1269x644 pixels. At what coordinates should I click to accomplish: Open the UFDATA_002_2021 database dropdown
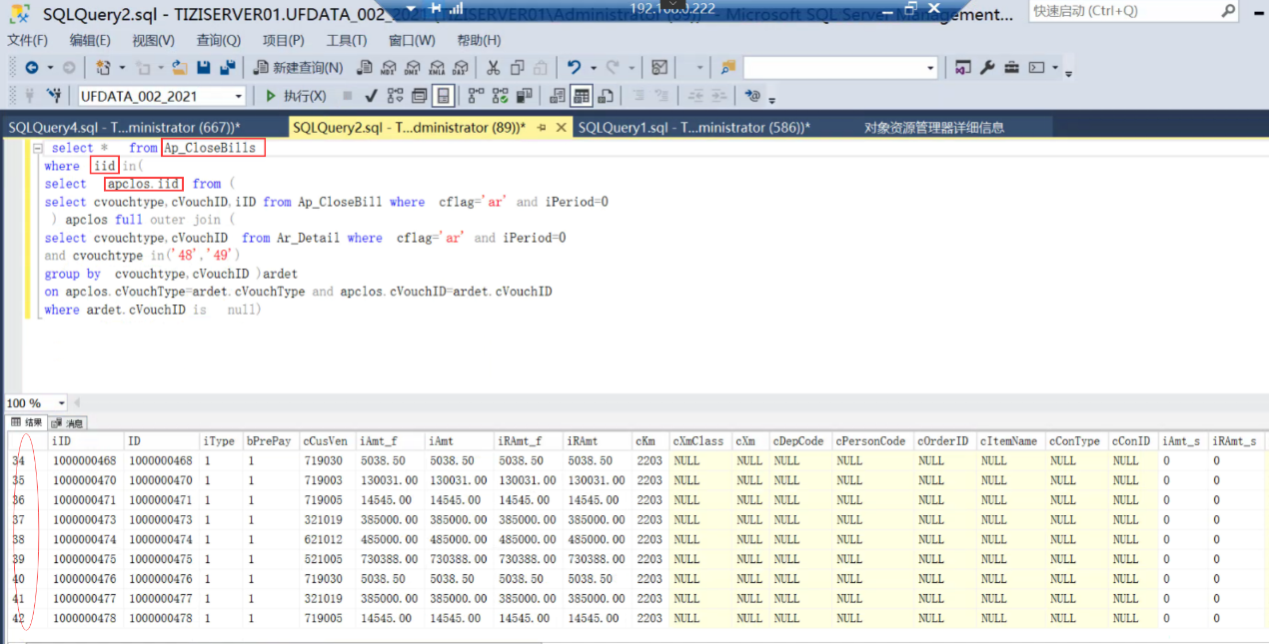pyautogui.click(x=238, y=96)
